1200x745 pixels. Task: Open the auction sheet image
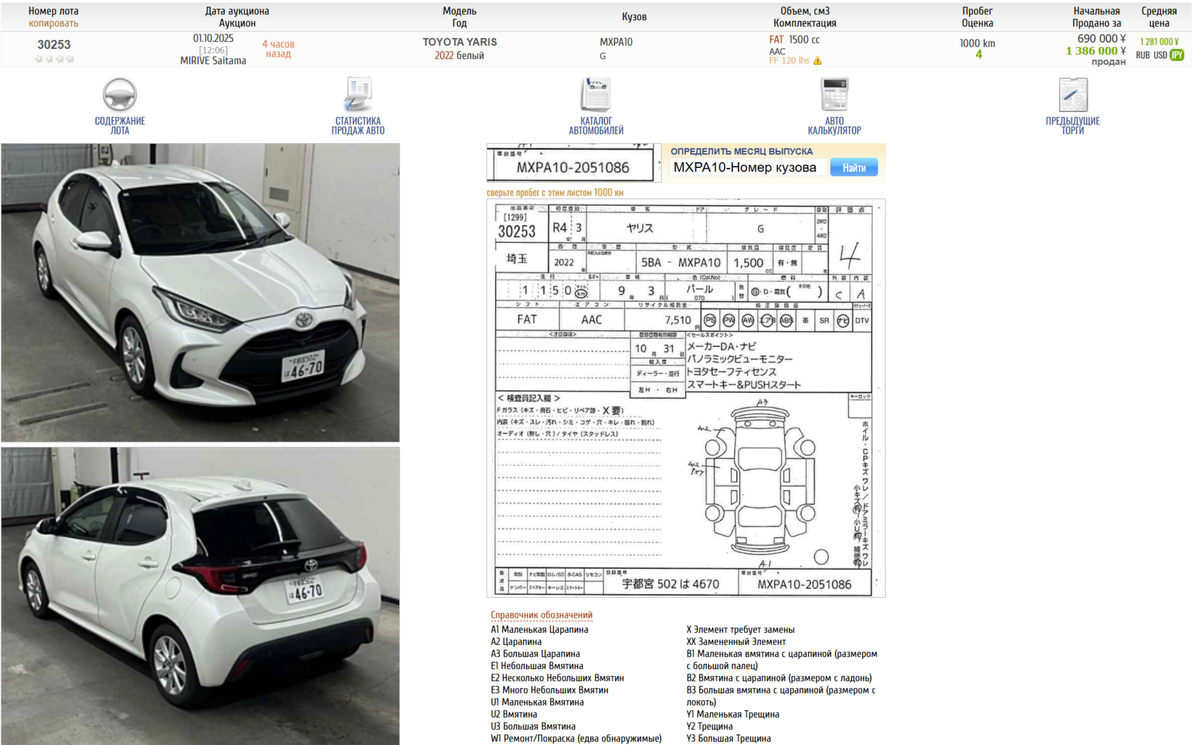685,398
